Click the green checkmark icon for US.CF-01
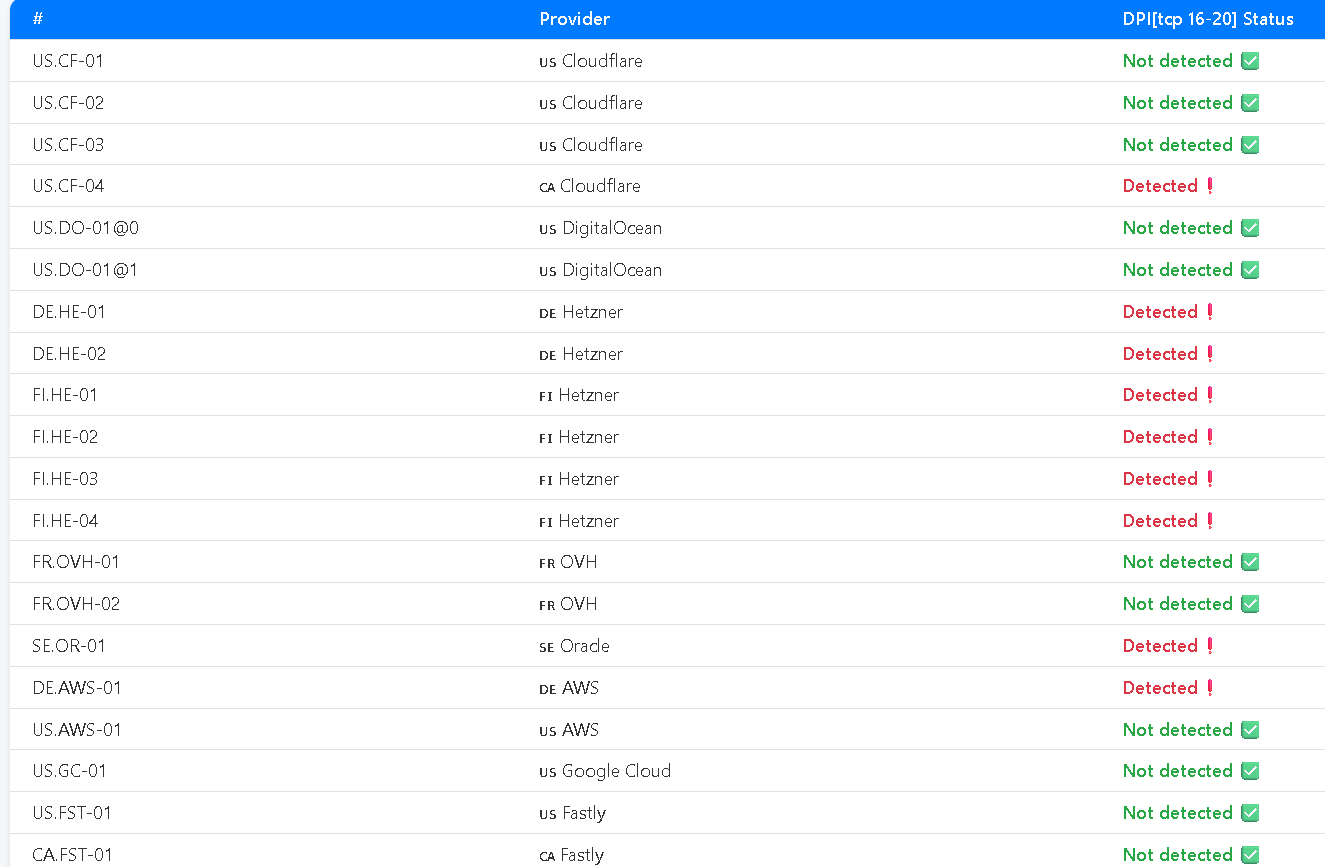Screen dimensions: 1325x867 [1249, 61]
